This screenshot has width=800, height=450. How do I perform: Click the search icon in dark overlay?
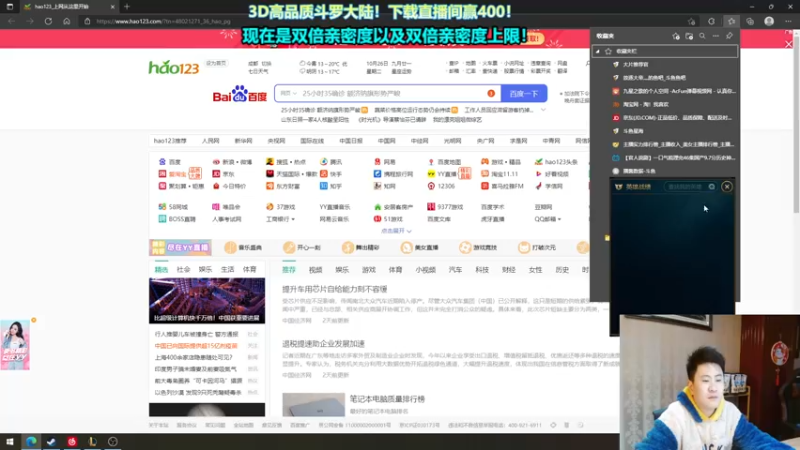[712, 187]
